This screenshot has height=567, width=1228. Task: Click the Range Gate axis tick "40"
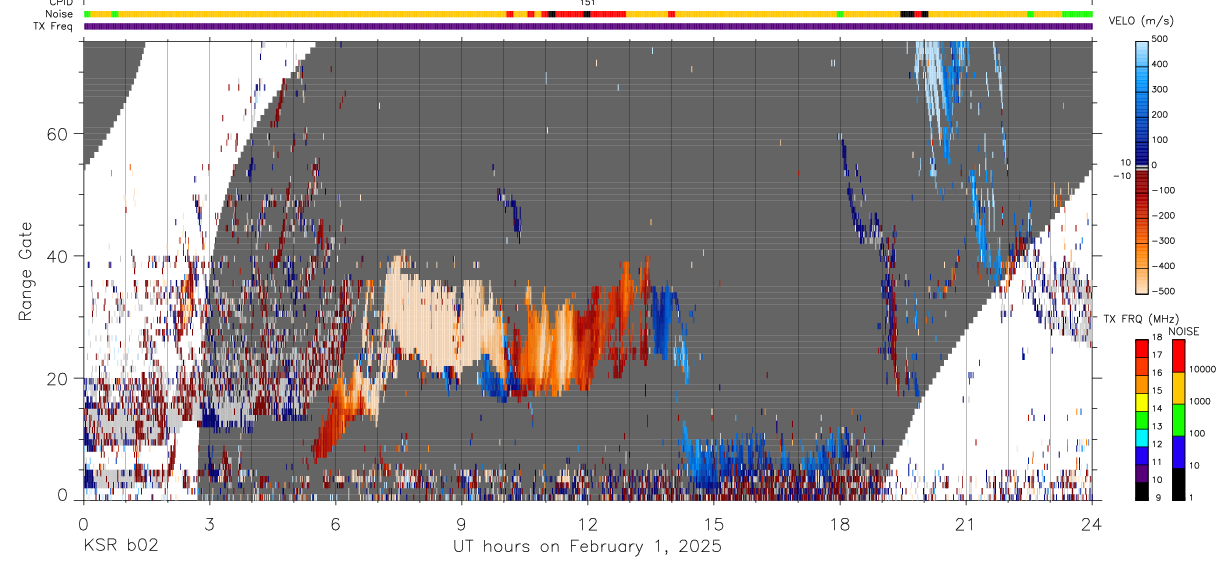(56, 256)
